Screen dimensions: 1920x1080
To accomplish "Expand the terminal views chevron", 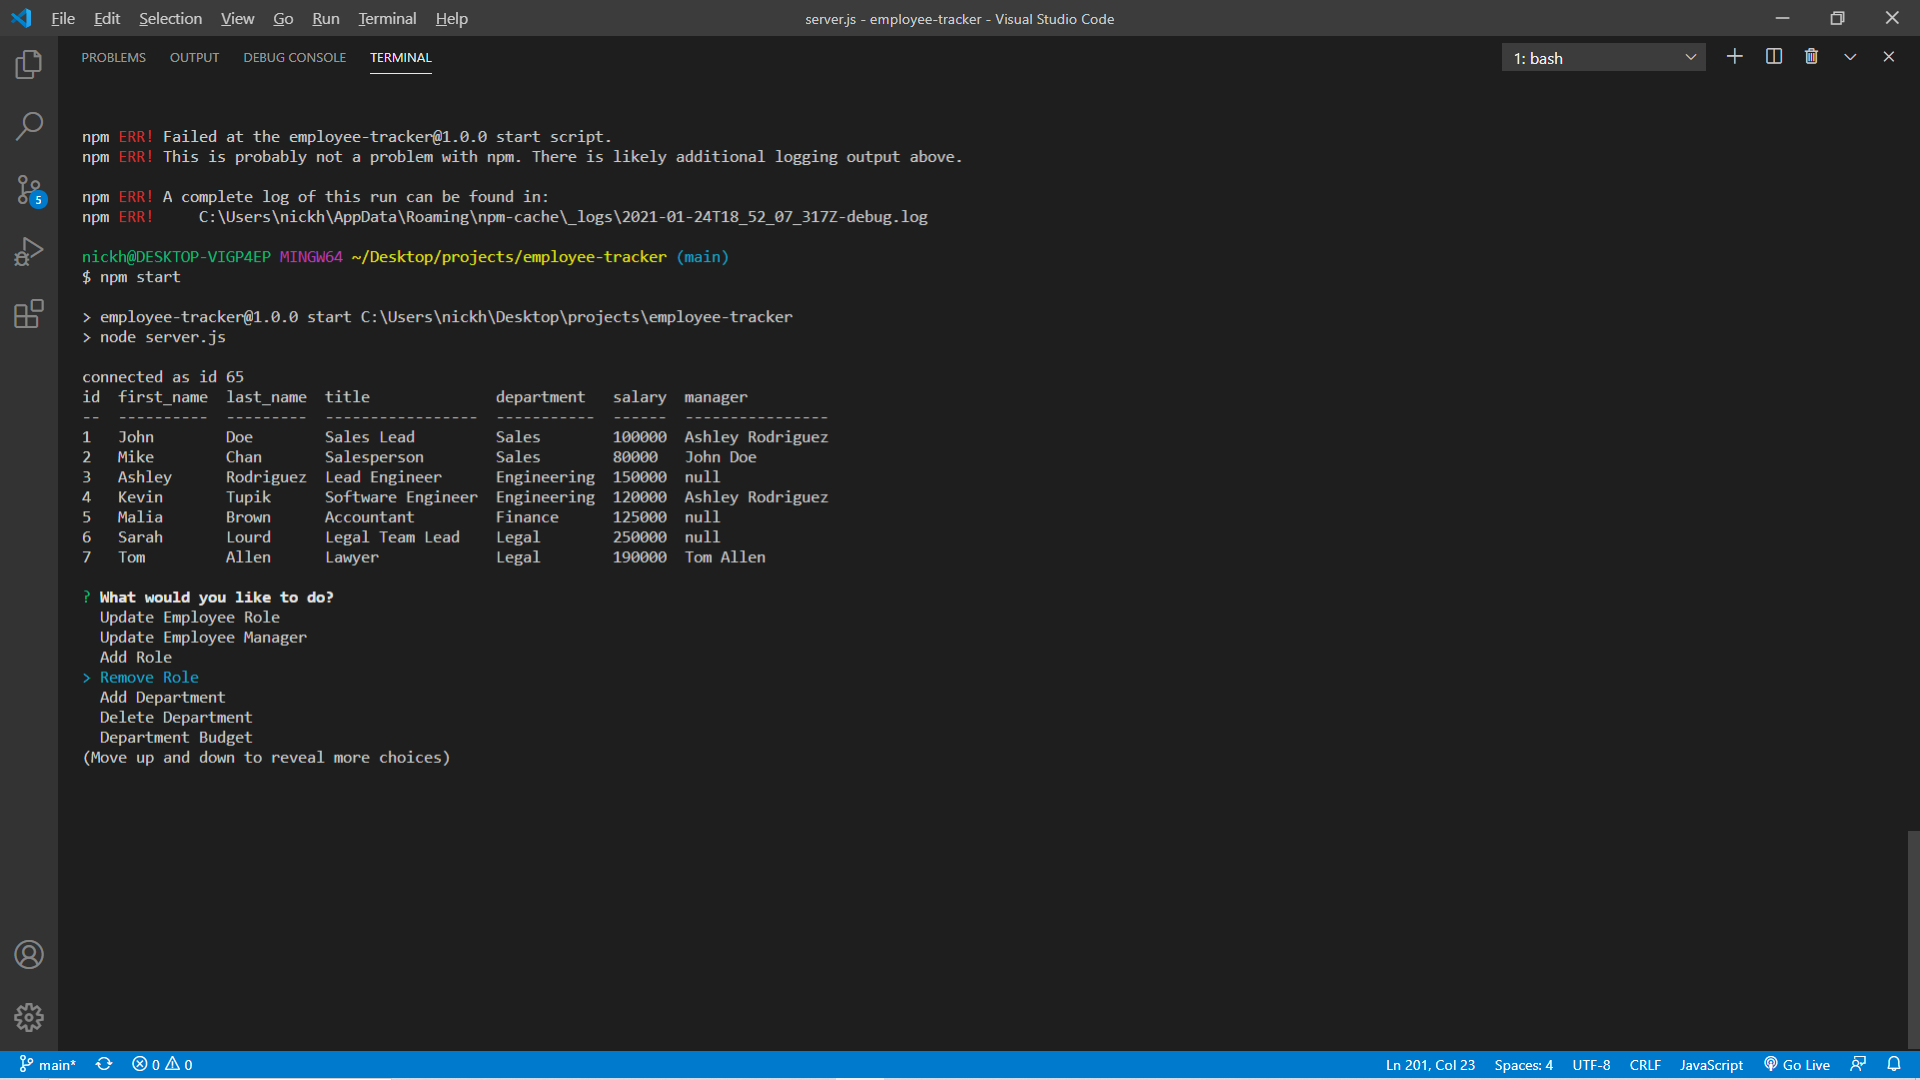I will [x=1850, y=57].
